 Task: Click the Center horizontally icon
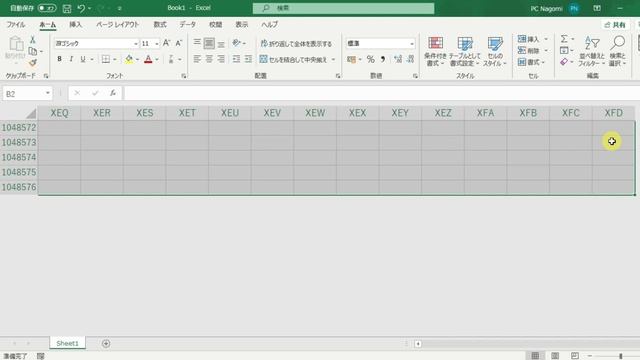[x=209, y=60]
